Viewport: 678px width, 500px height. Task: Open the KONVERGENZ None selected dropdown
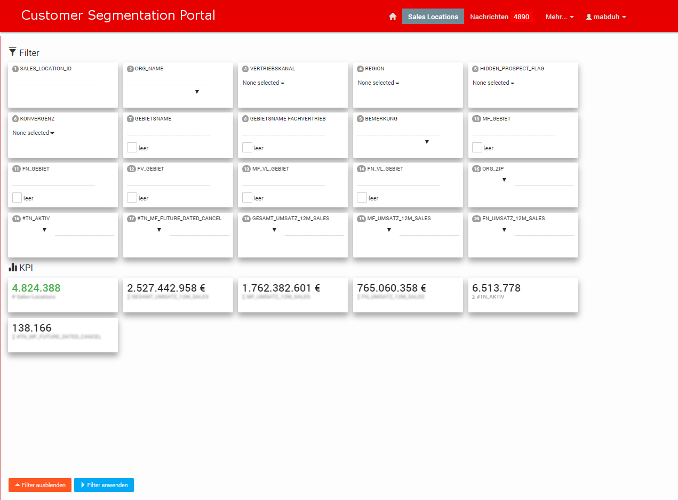tap(34, 132)
